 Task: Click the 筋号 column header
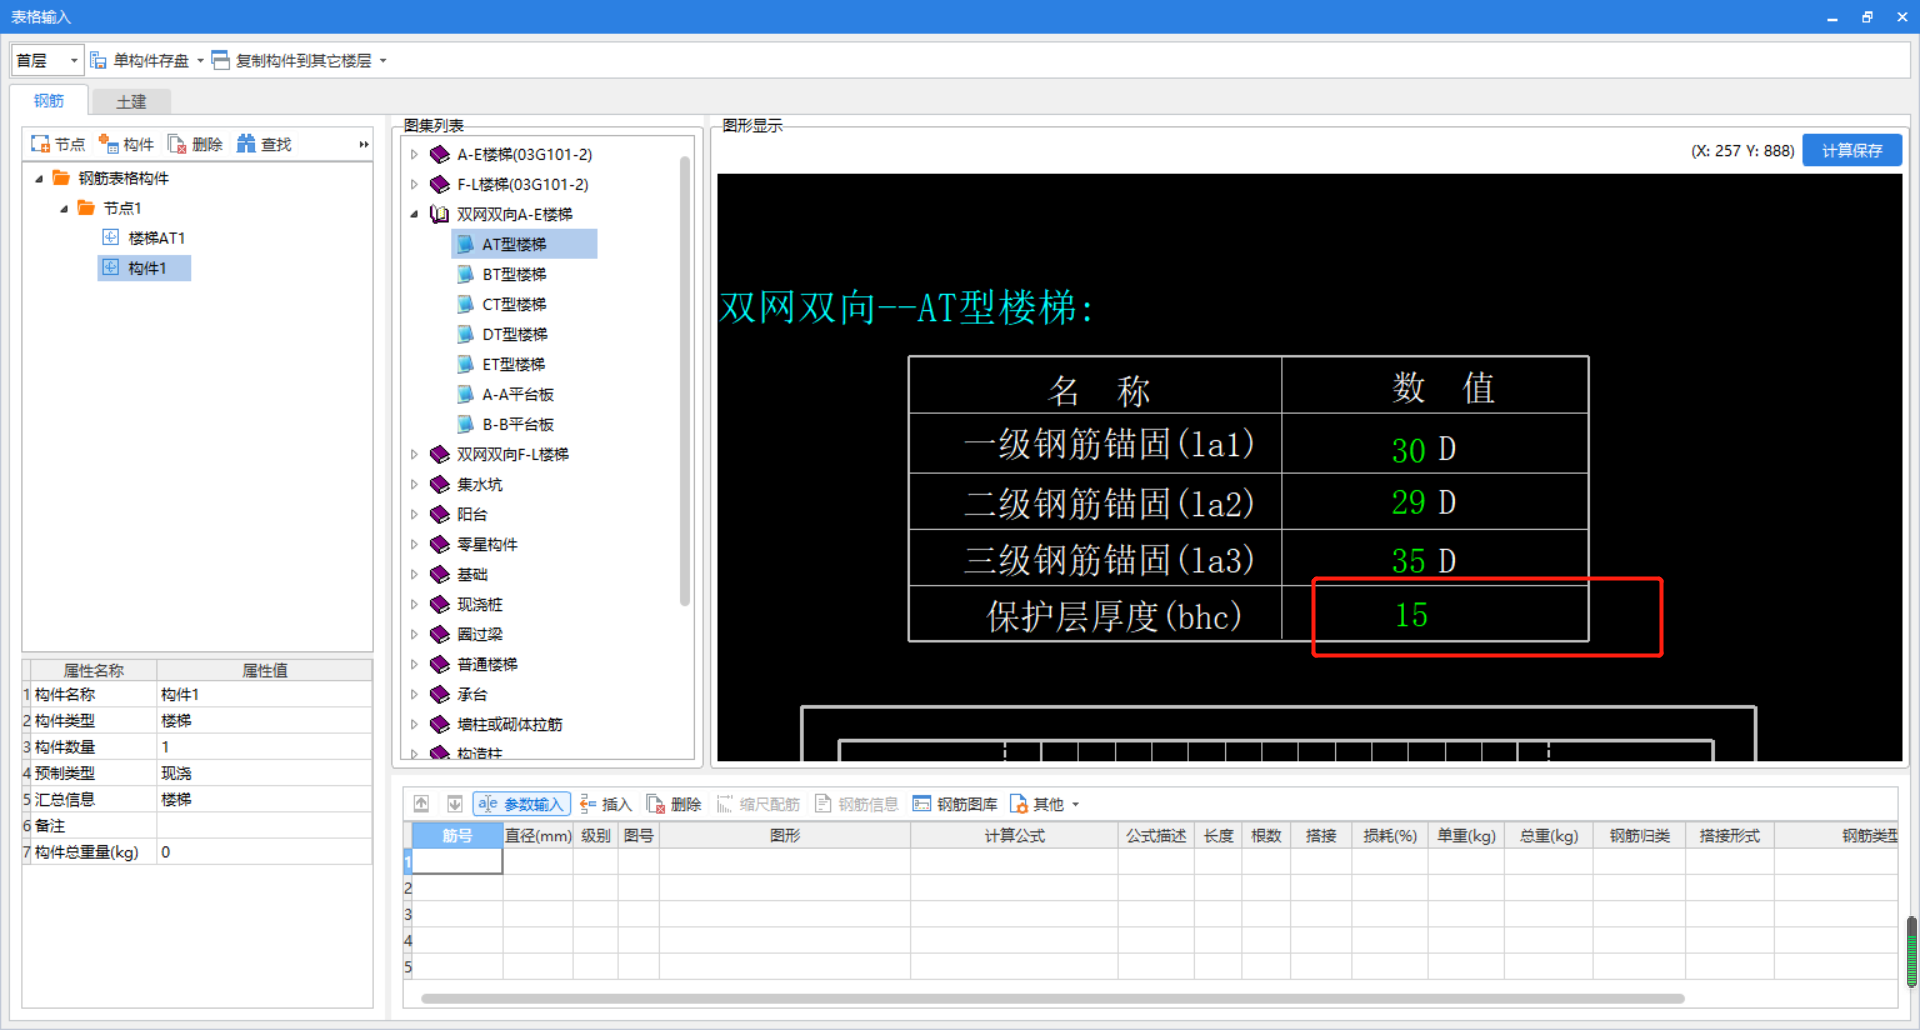[x=457, y=835]
